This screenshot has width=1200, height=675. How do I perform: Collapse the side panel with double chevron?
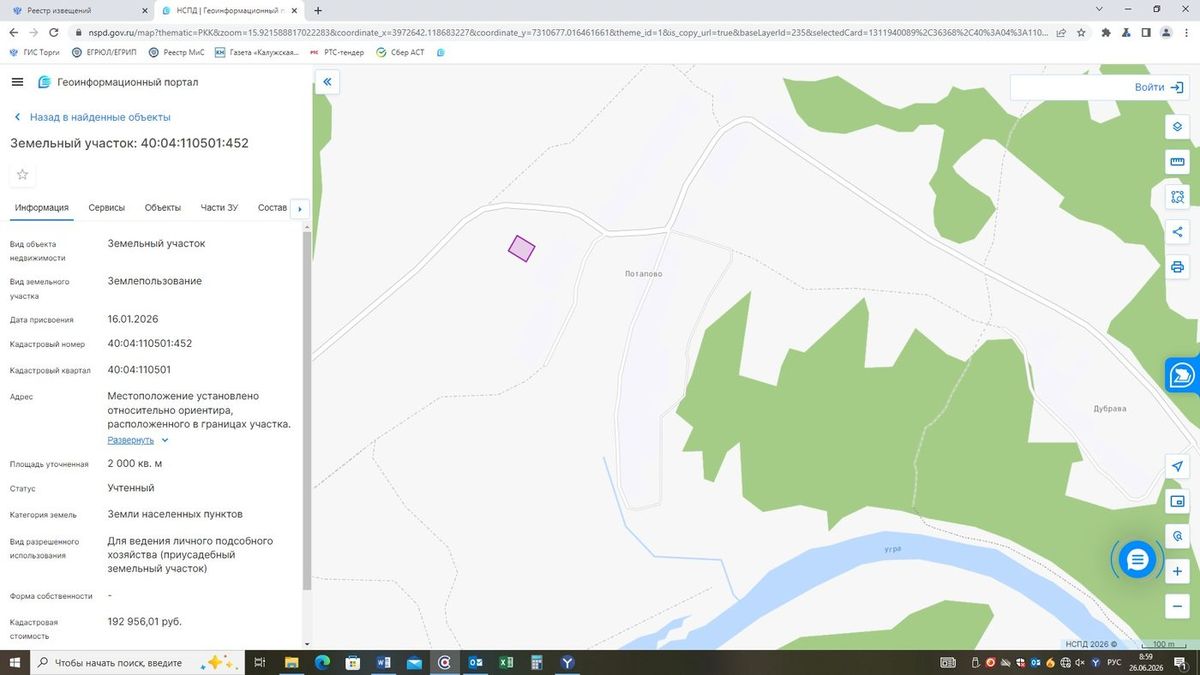pos(327,82)
